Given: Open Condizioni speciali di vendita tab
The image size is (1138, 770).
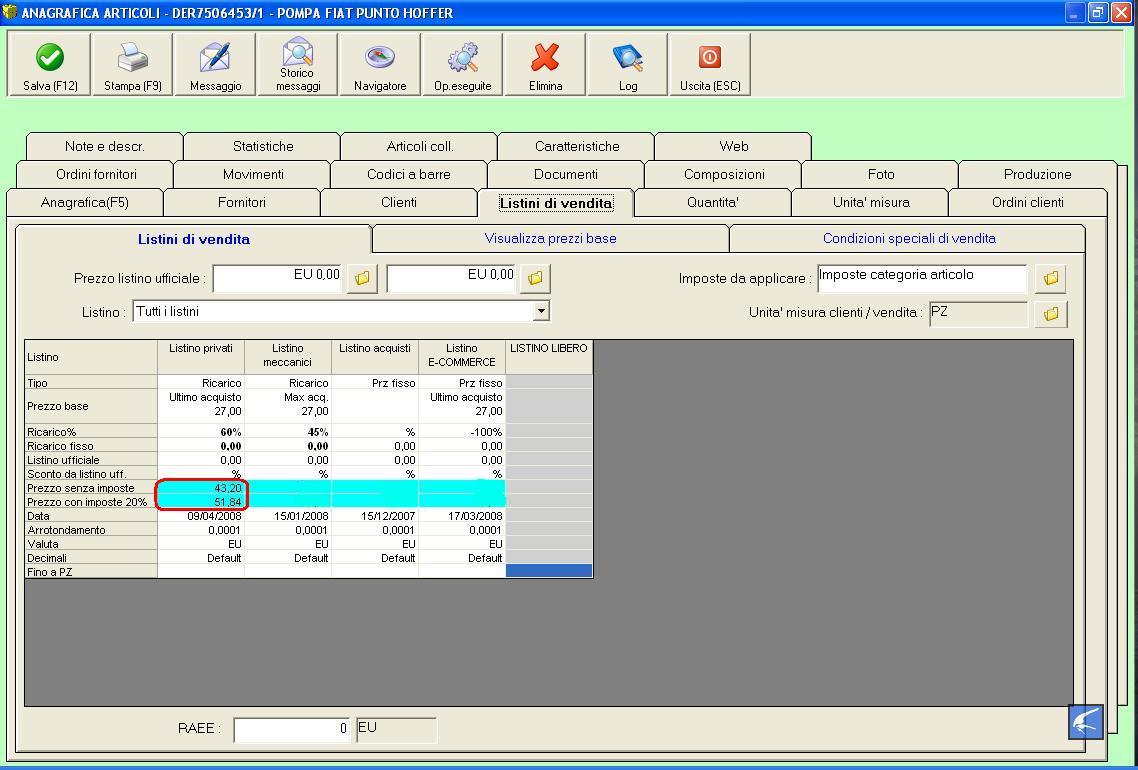Looking at the screenshot, I should (908, 239).
